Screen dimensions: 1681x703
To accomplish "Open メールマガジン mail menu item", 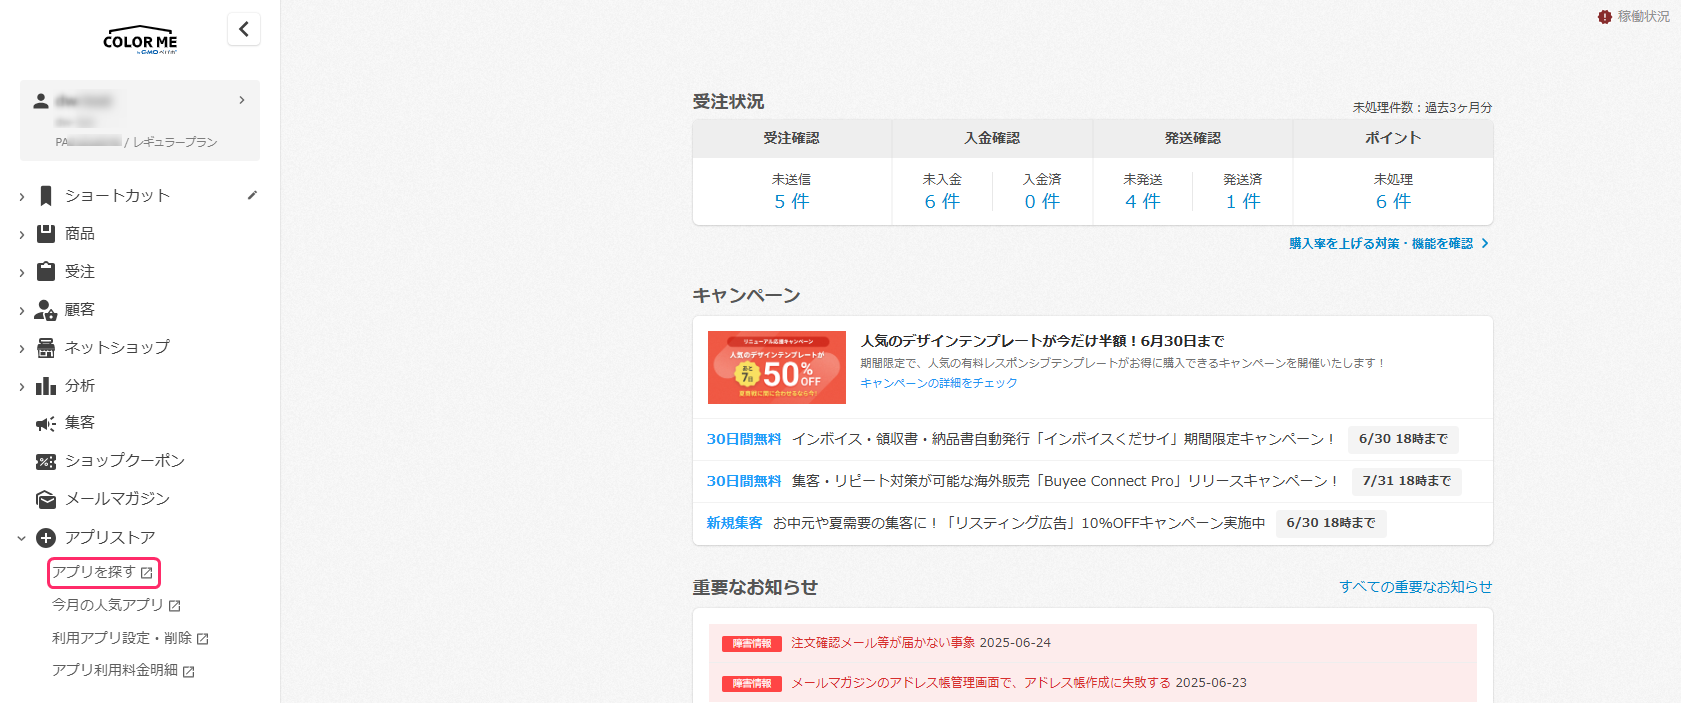I will [116, 499].
